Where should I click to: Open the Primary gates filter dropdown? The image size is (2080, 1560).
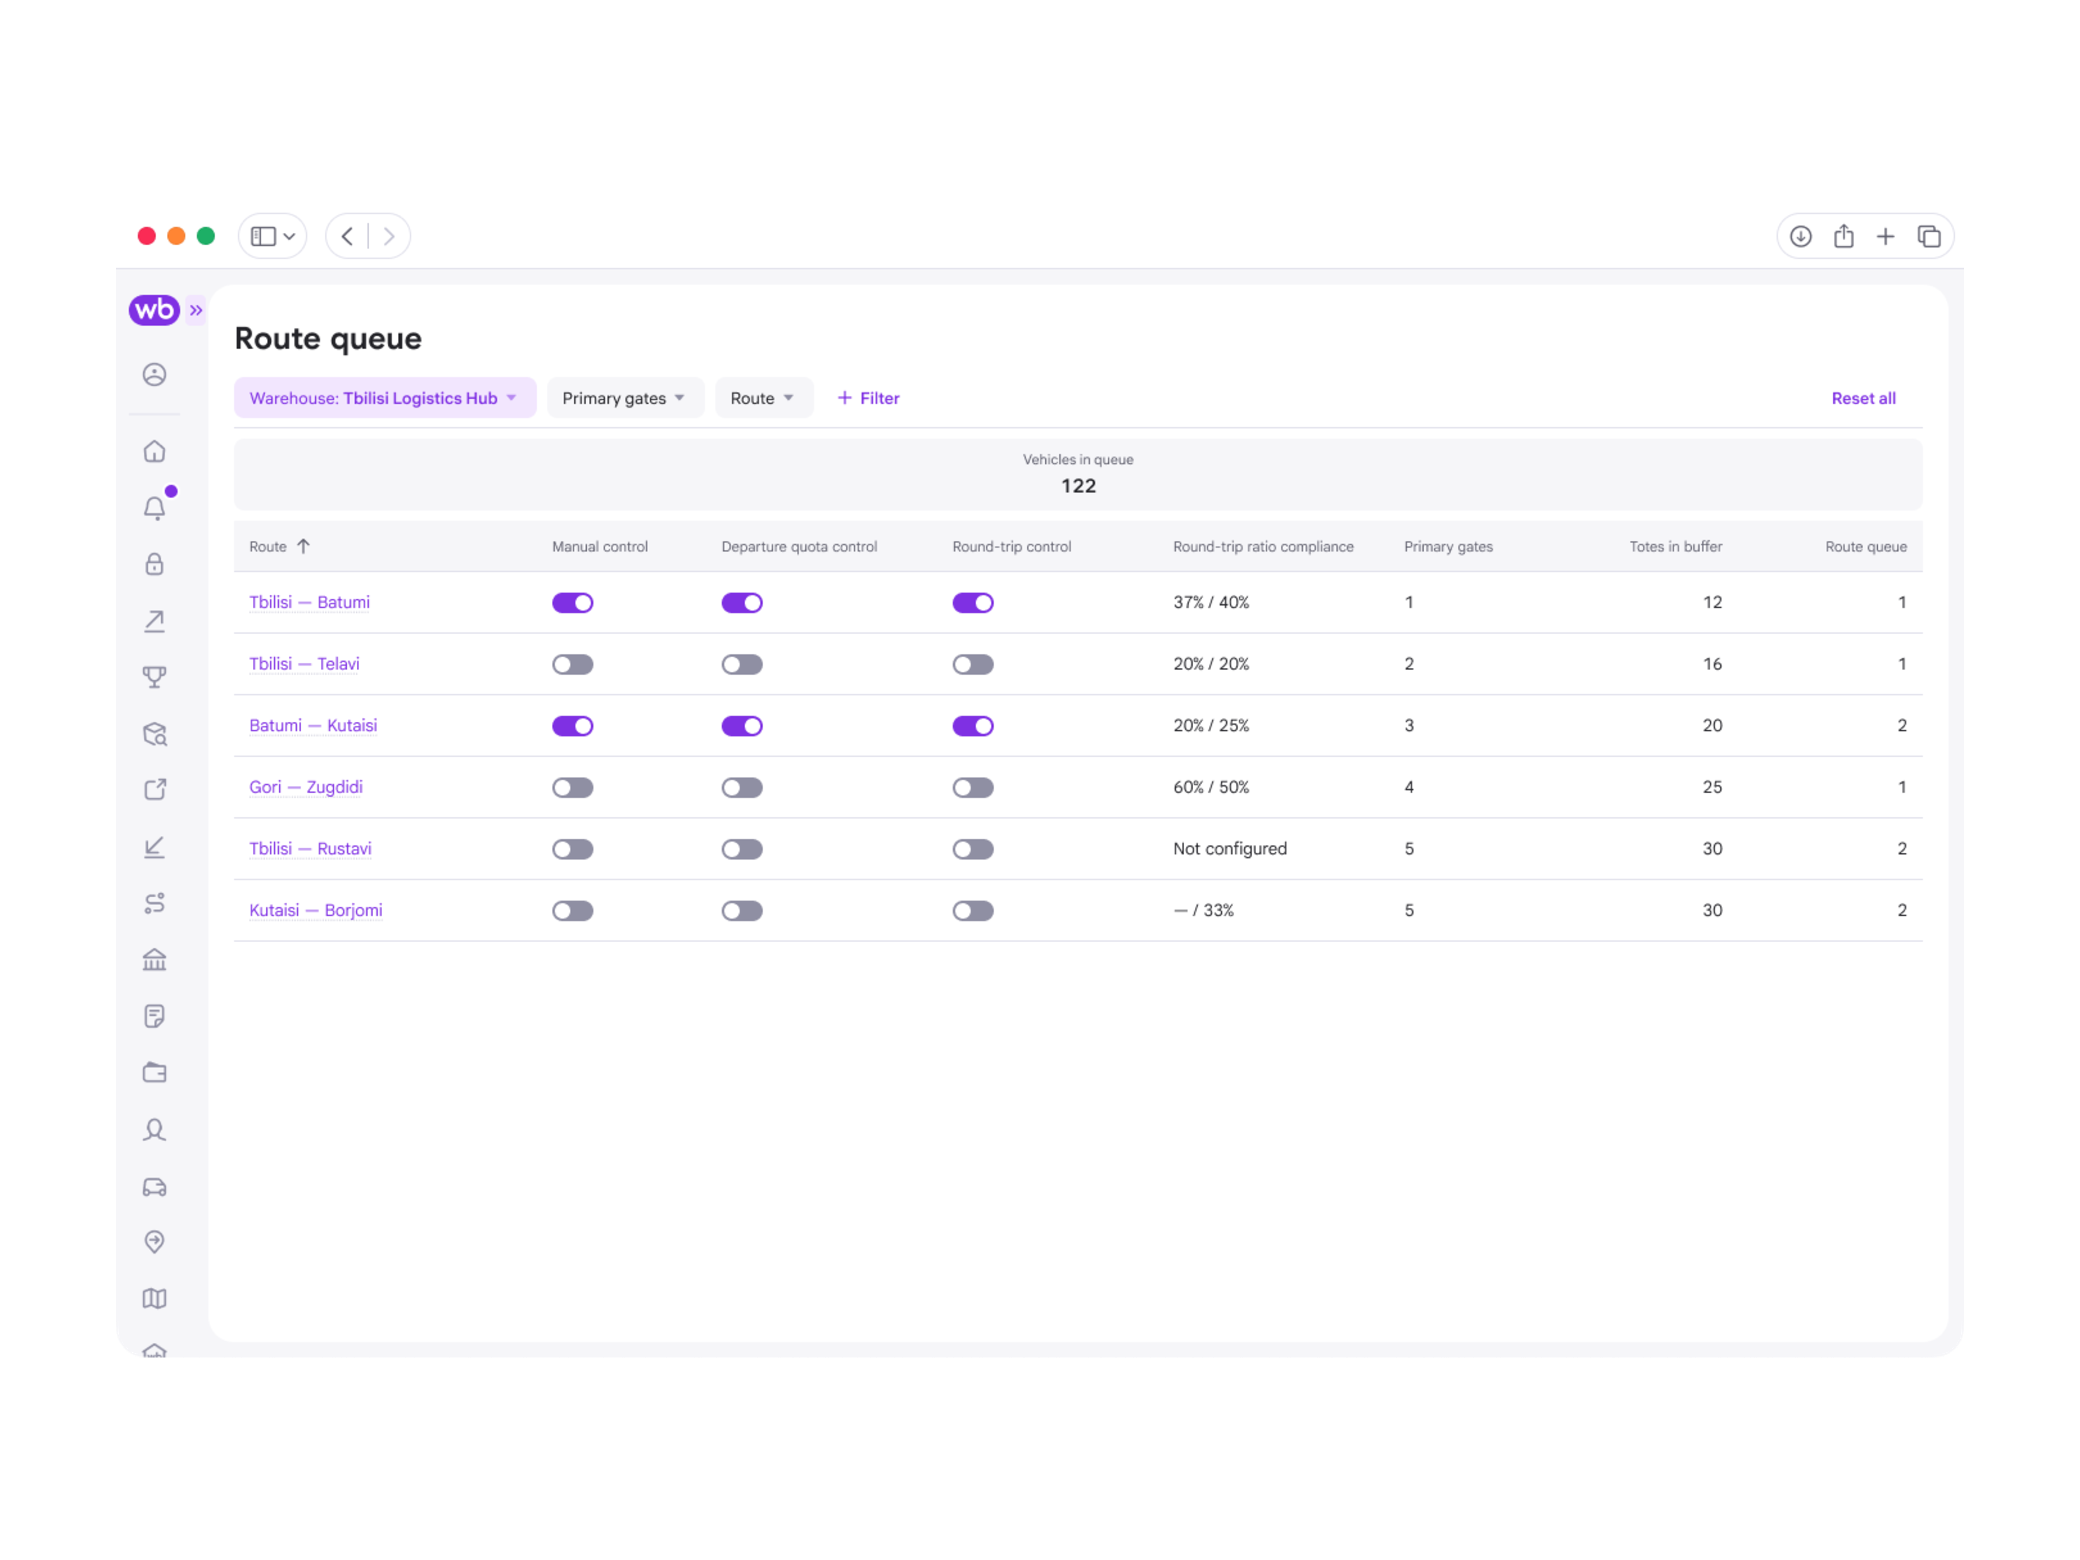[624, 398]
